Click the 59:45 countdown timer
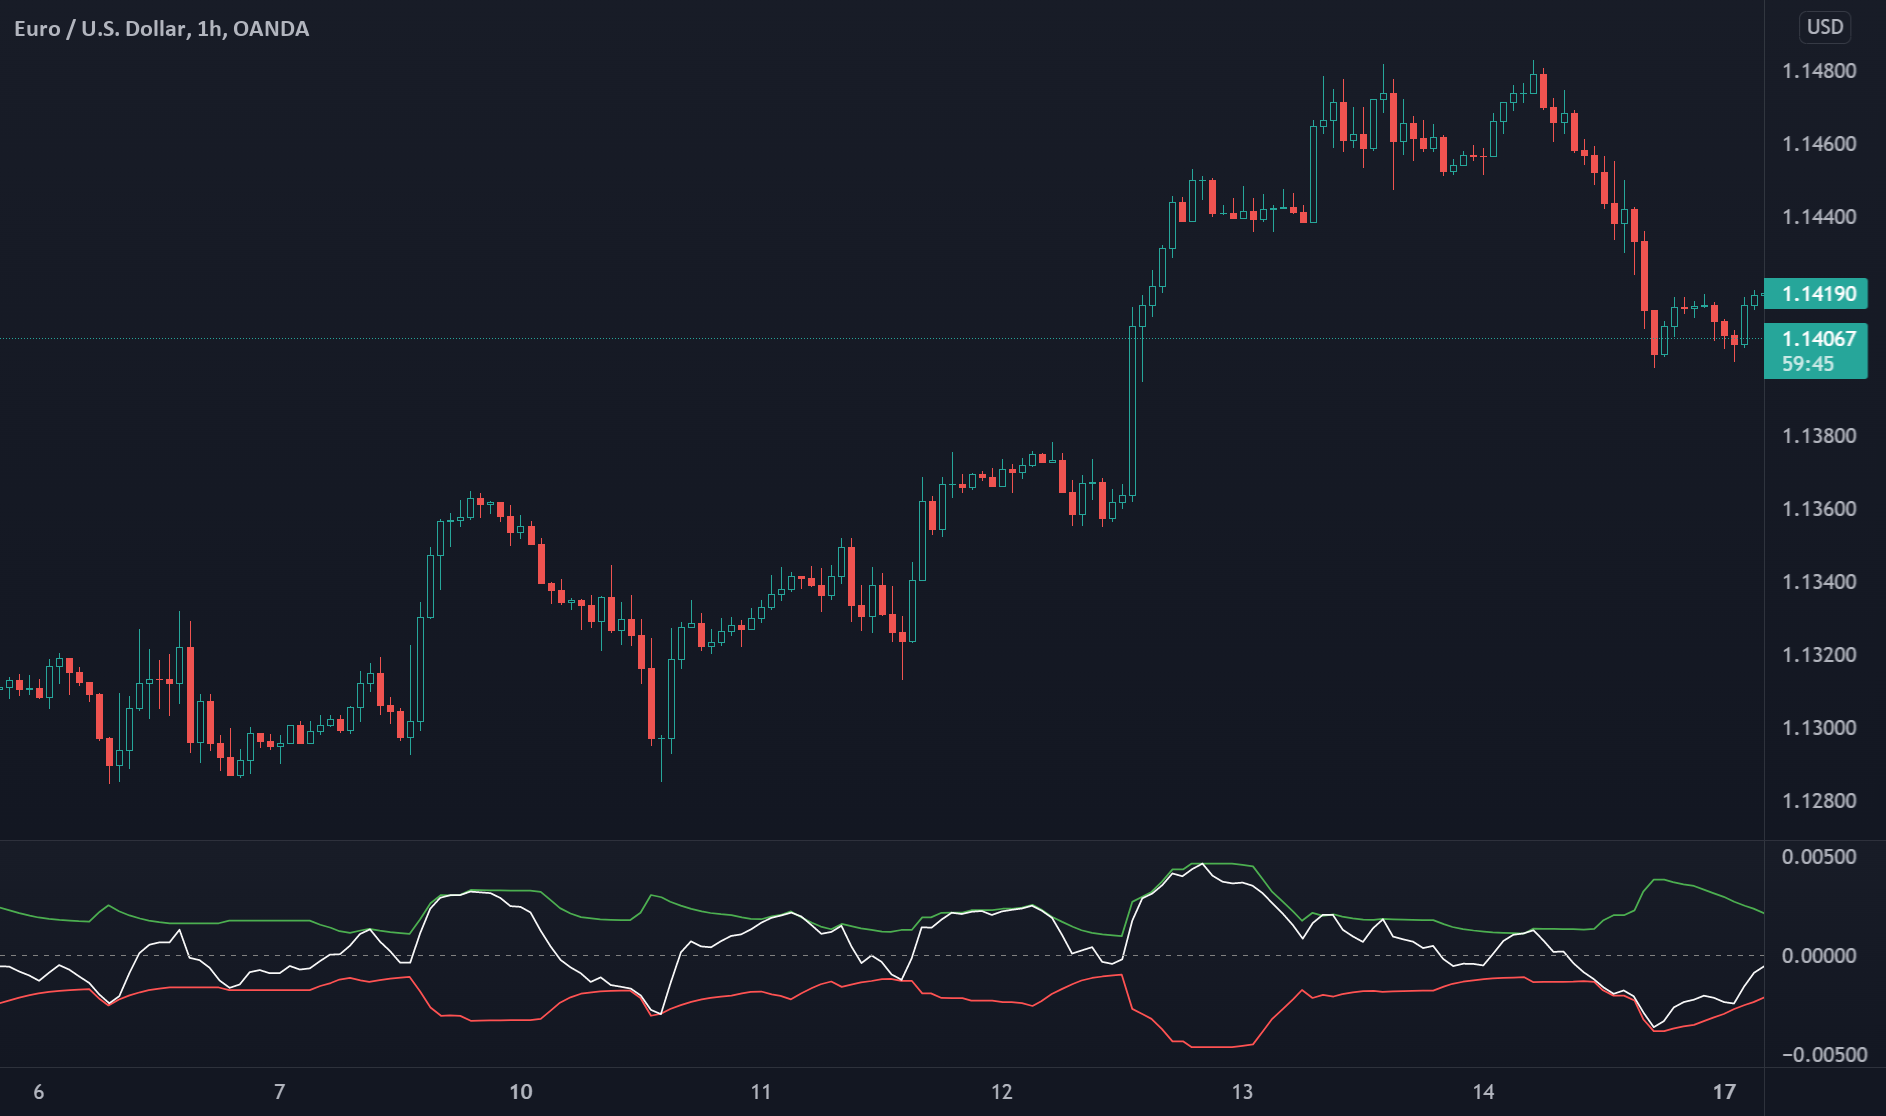Screen dimensions: 1886x1116 pyautogui.click(x=1808, y=365)
